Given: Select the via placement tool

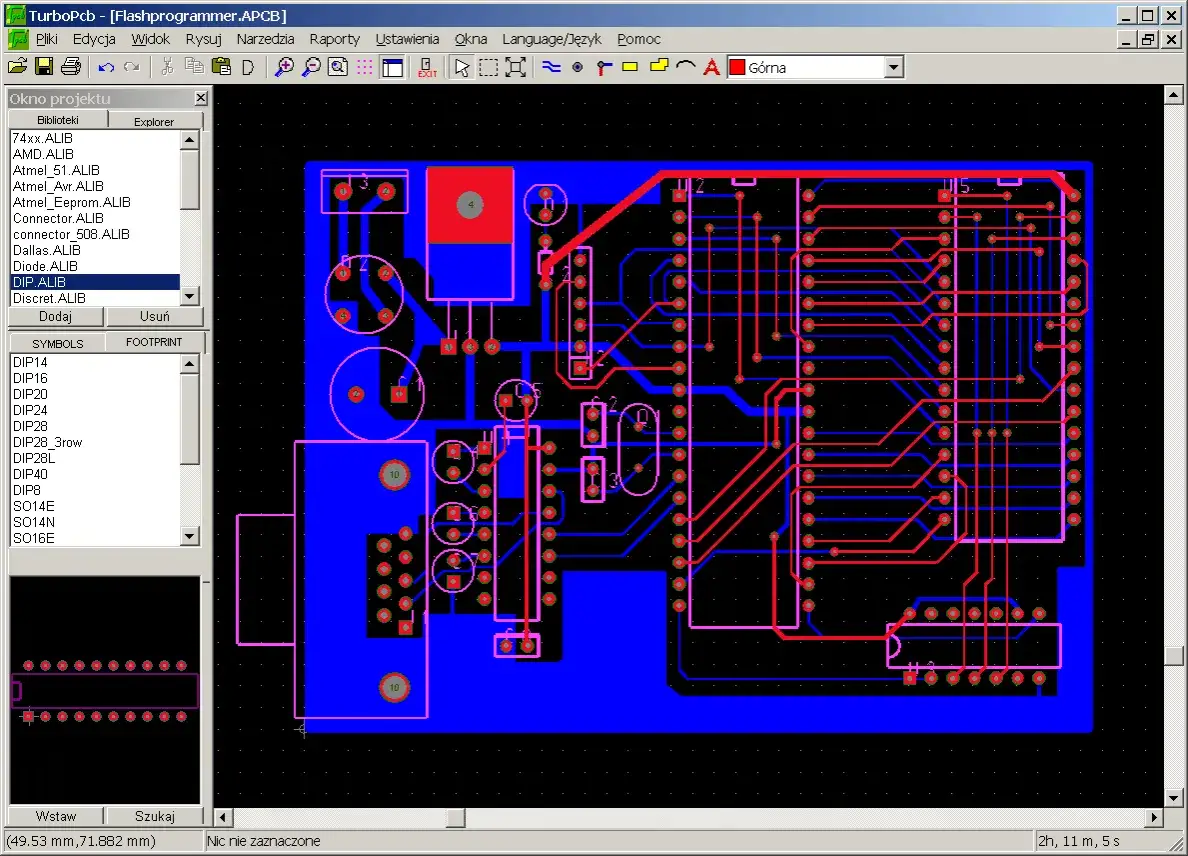Looking at the screenshot, I should click(x=577, y=67).
